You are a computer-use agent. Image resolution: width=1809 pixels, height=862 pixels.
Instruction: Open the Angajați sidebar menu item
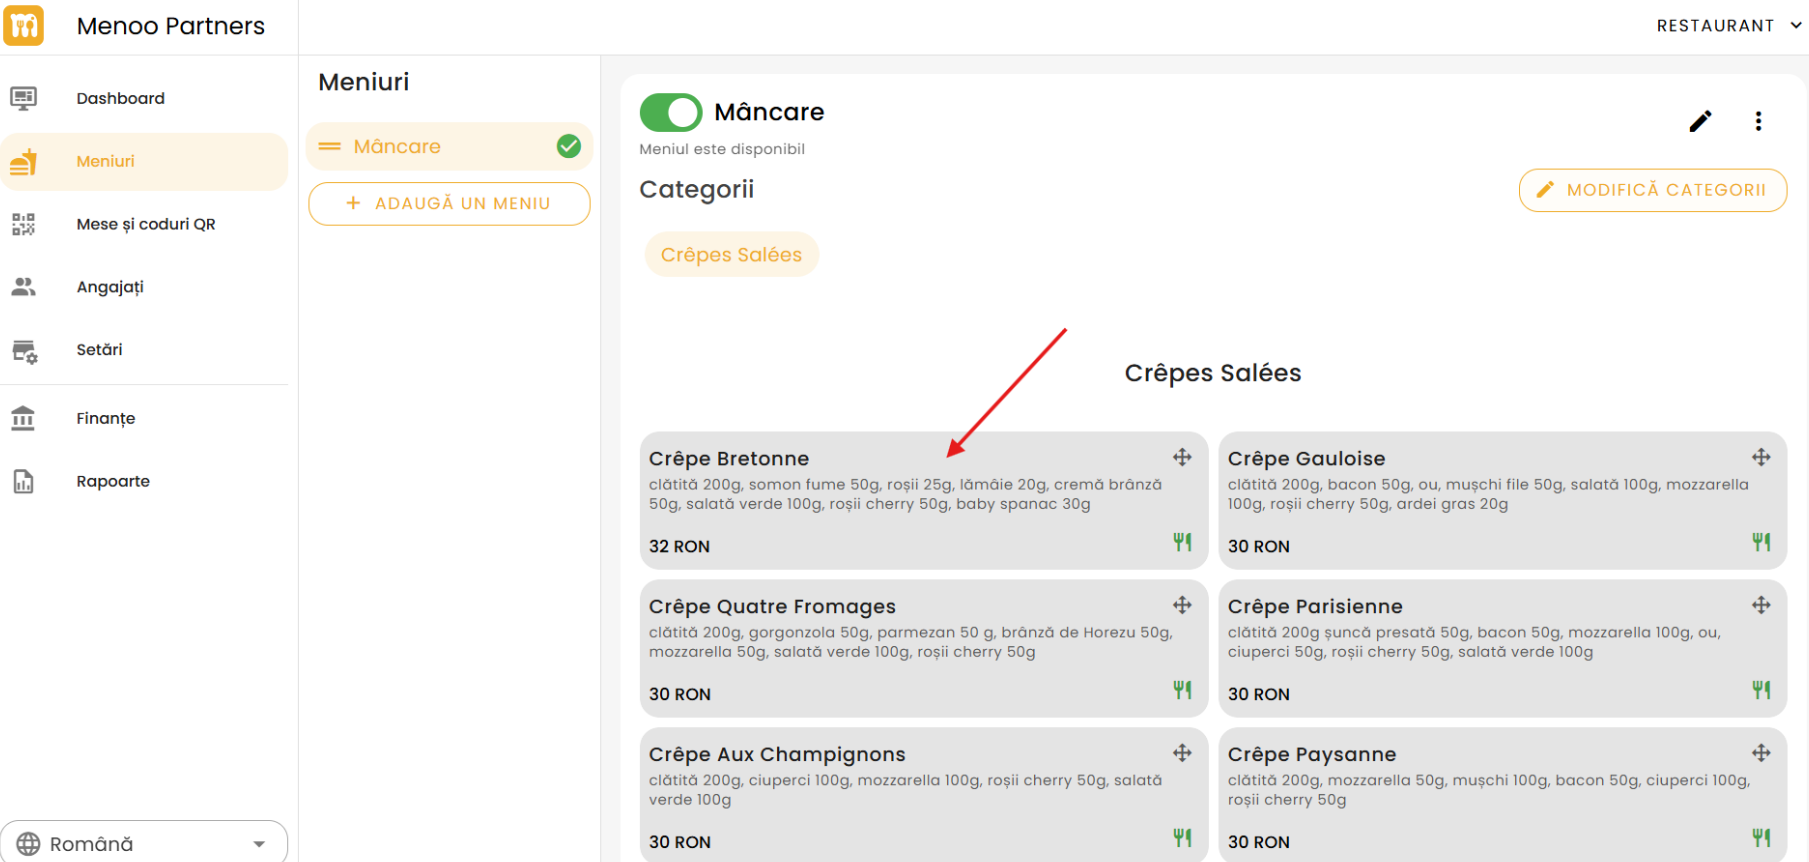[x=110, y=287]
